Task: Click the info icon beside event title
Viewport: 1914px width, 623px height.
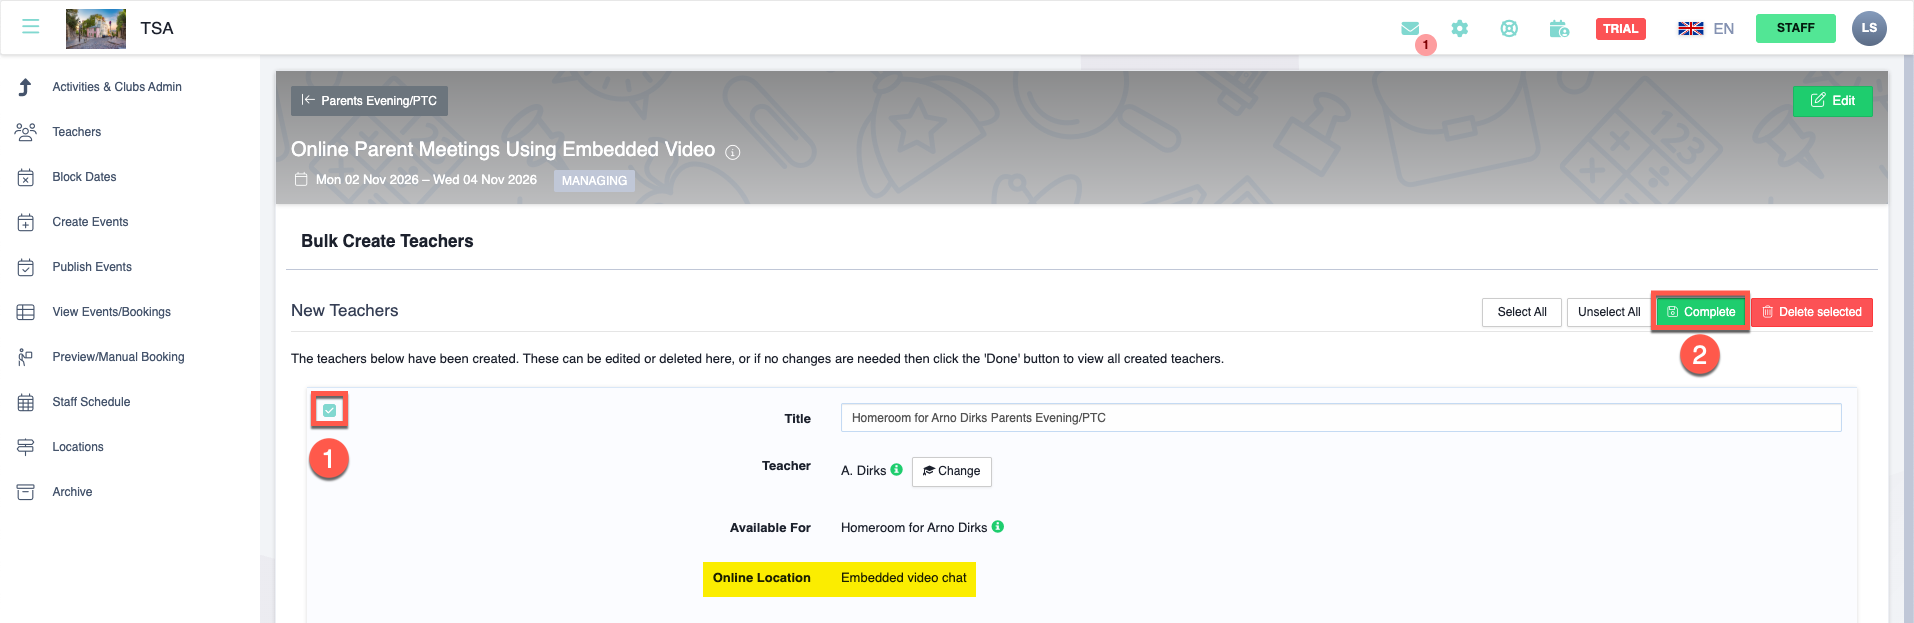Action: (733, 152)
